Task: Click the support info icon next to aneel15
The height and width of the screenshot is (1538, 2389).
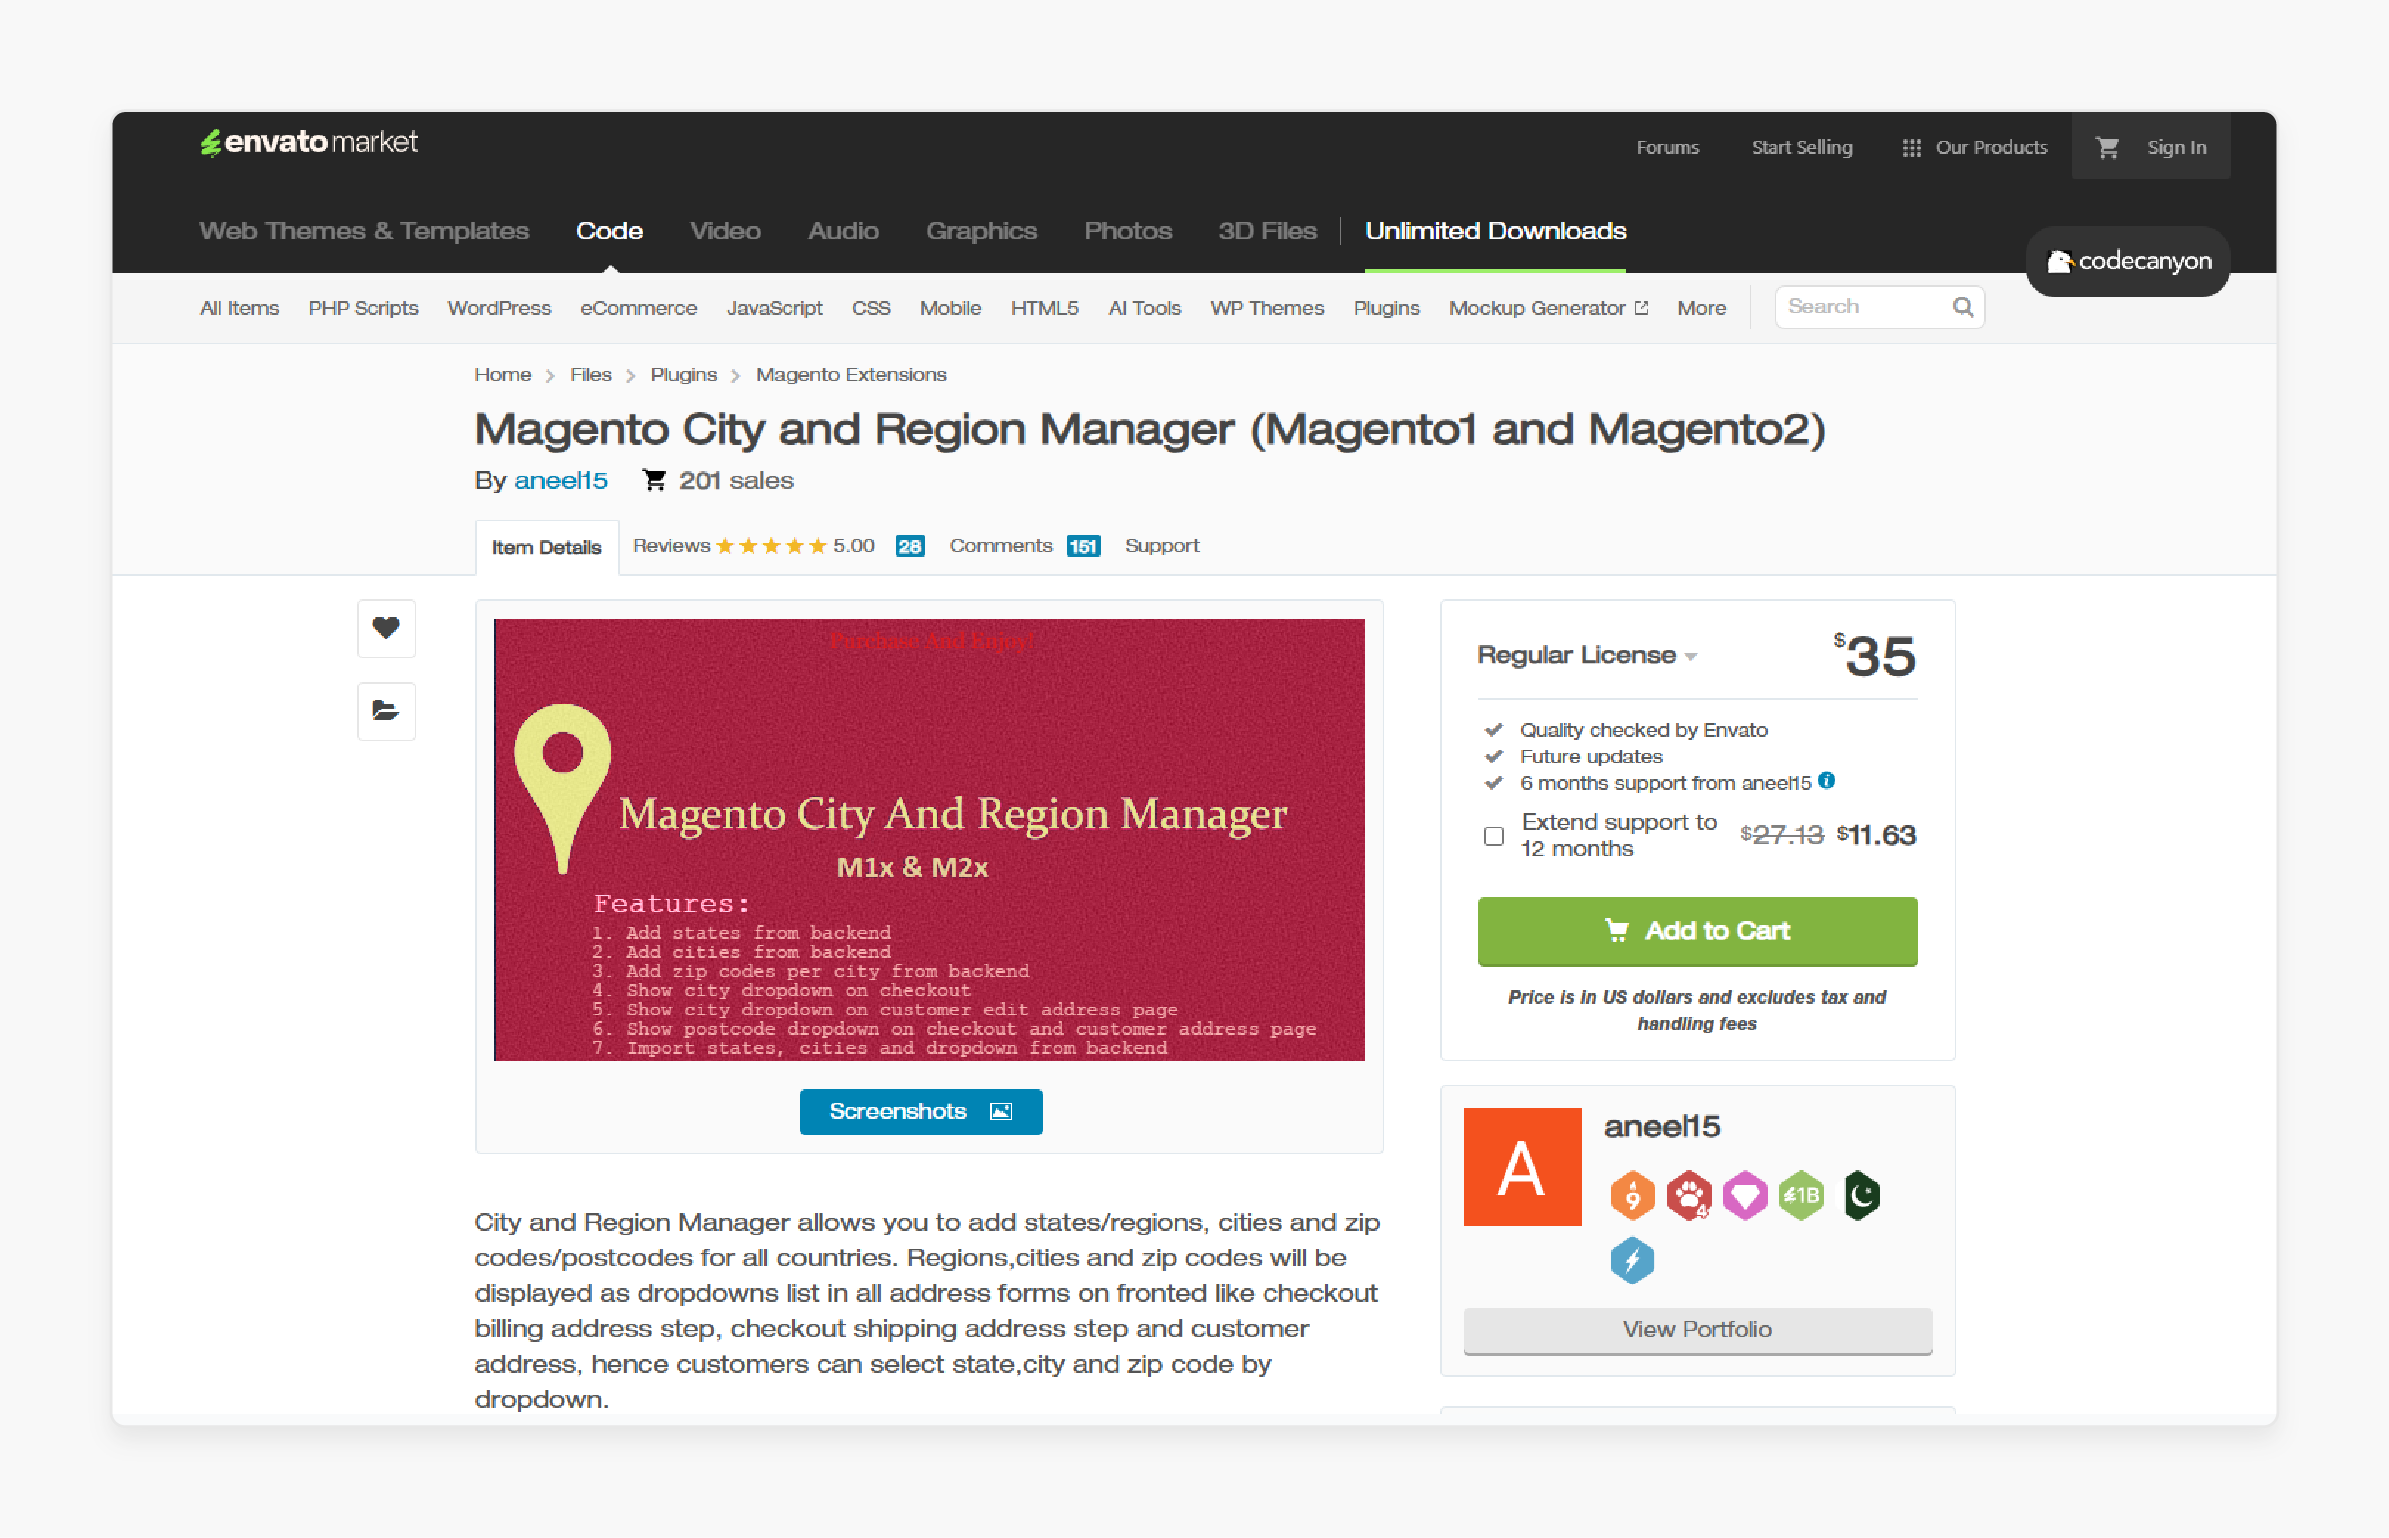Action: [1827, 781]
